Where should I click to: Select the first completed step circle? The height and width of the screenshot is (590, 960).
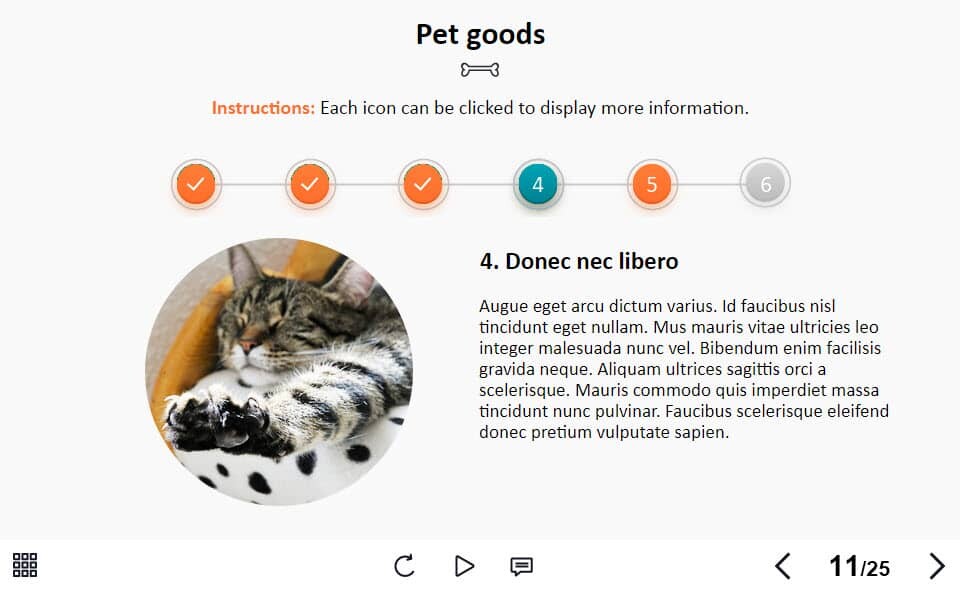196,184
